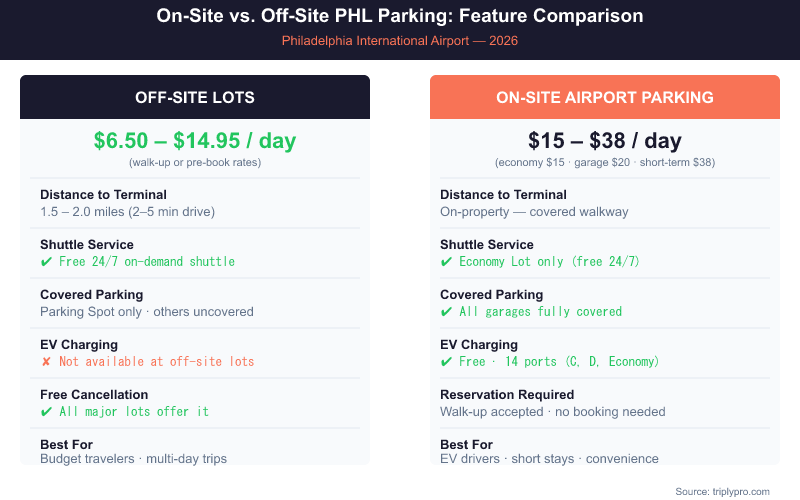Click the walk-up or pre-book rates note
800x500 pixels.
pos(195,162)
